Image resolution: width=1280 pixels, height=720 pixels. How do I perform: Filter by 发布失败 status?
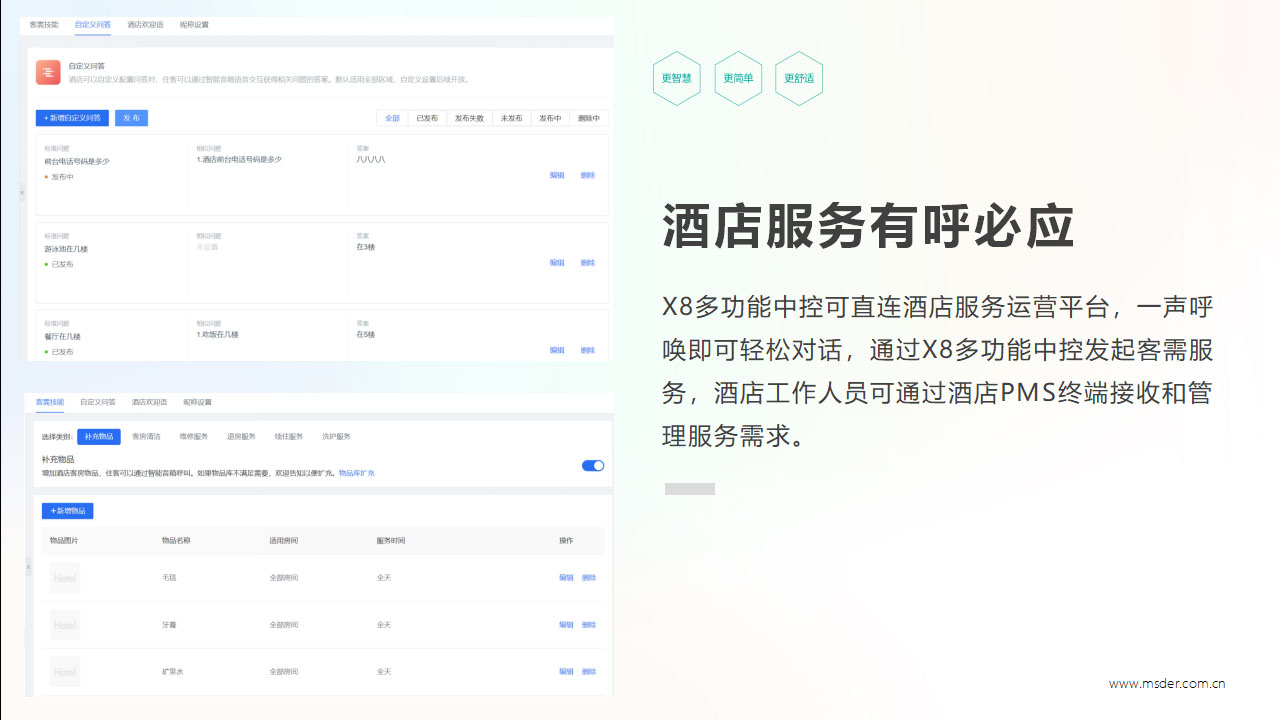coord(469,118)
